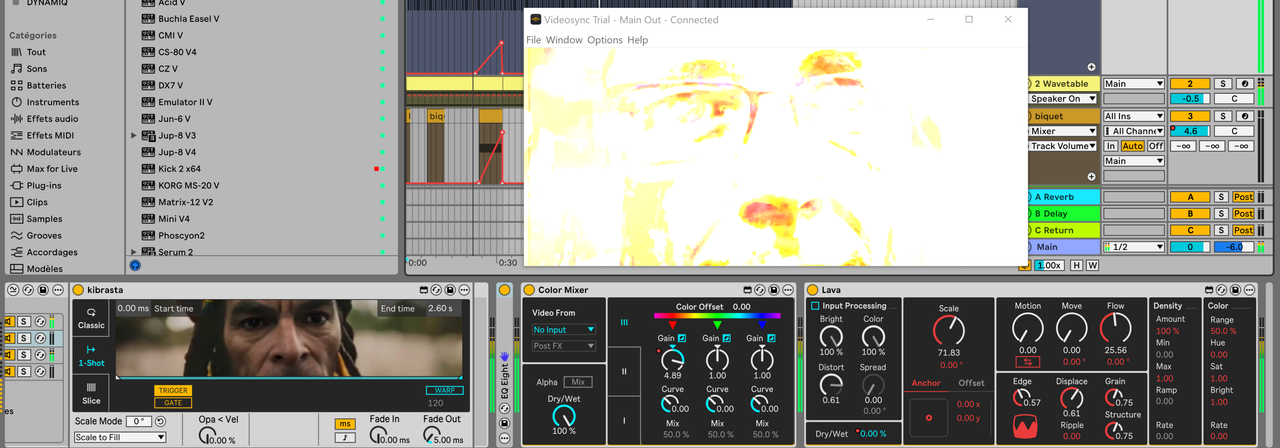Open the Samples category

pos(44,219)
